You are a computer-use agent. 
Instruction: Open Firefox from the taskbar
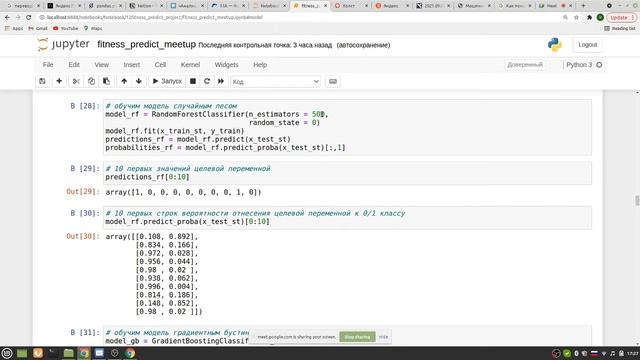pos(38,353)
